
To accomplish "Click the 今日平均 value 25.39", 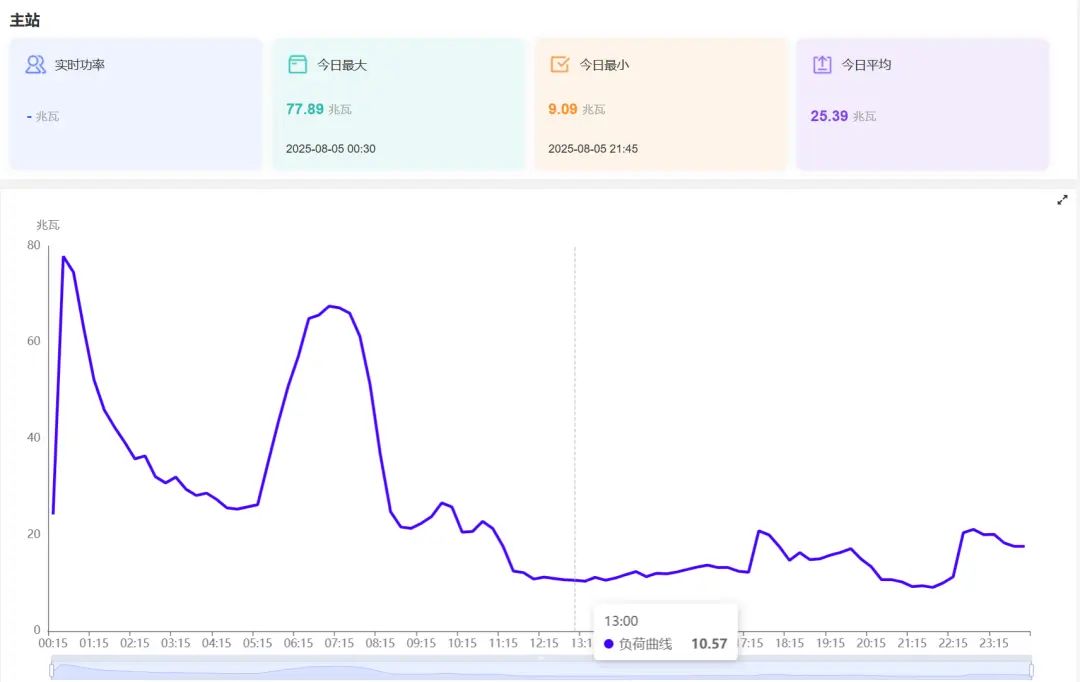I will tap(829, 116).
